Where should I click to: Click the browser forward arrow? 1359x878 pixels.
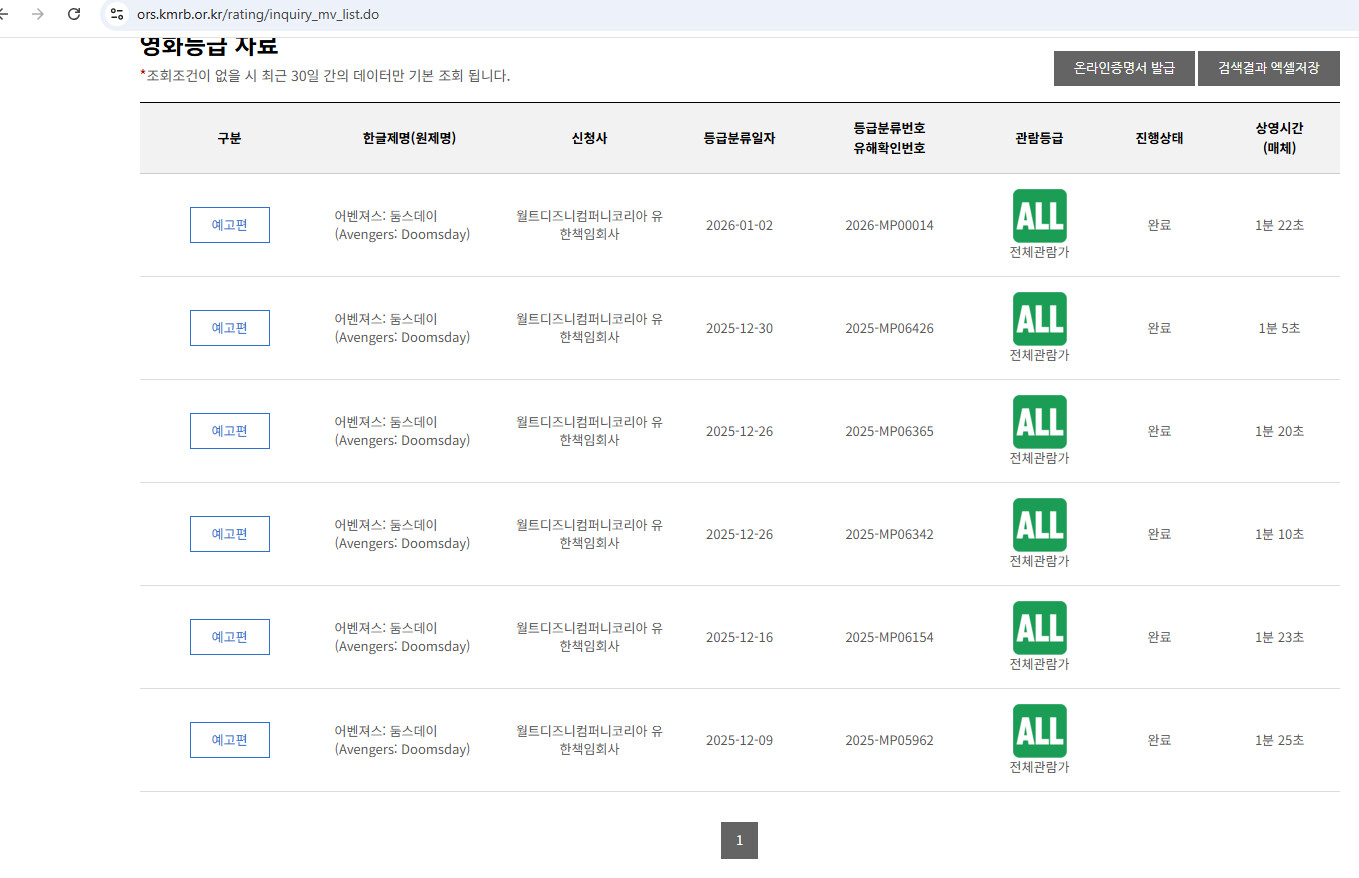point(38,14)
